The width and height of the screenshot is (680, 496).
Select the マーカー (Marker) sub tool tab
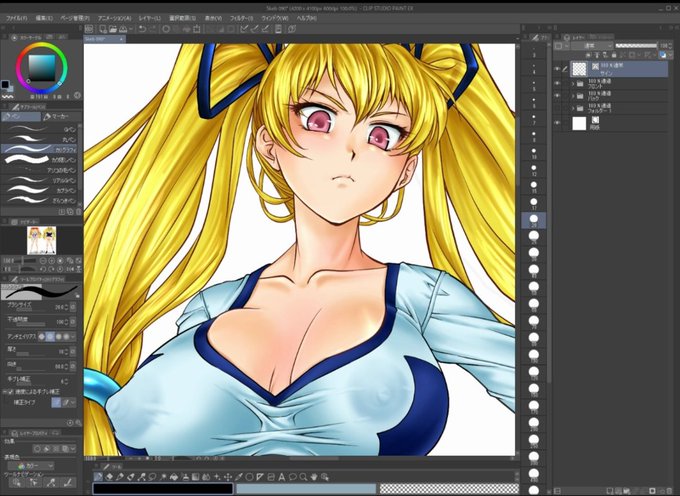pos(61,117)
